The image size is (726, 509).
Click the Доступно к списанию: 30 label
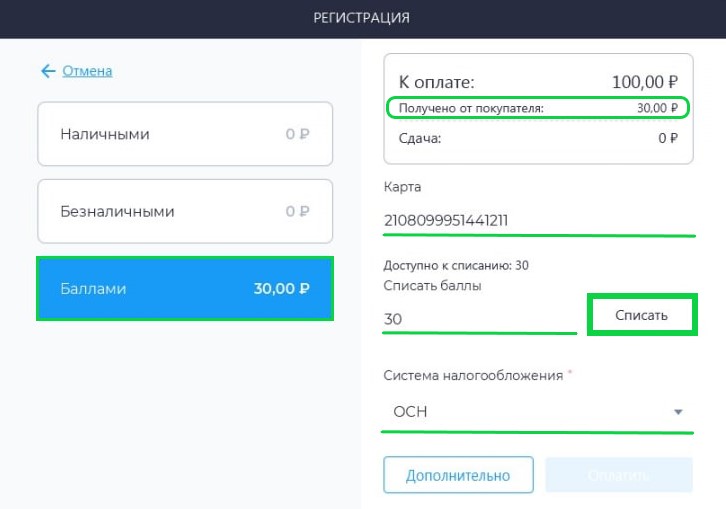tap(456, 265)
